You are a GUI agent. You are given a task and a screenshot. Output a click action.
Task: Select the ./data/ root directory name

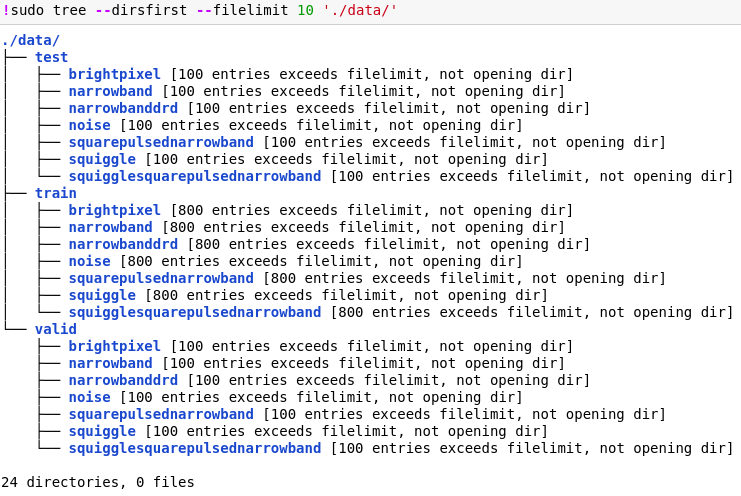tap(31, 41)
